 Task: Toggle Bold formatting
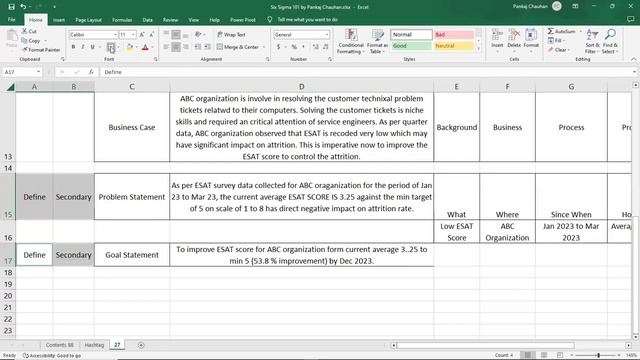tap(73, 47)
